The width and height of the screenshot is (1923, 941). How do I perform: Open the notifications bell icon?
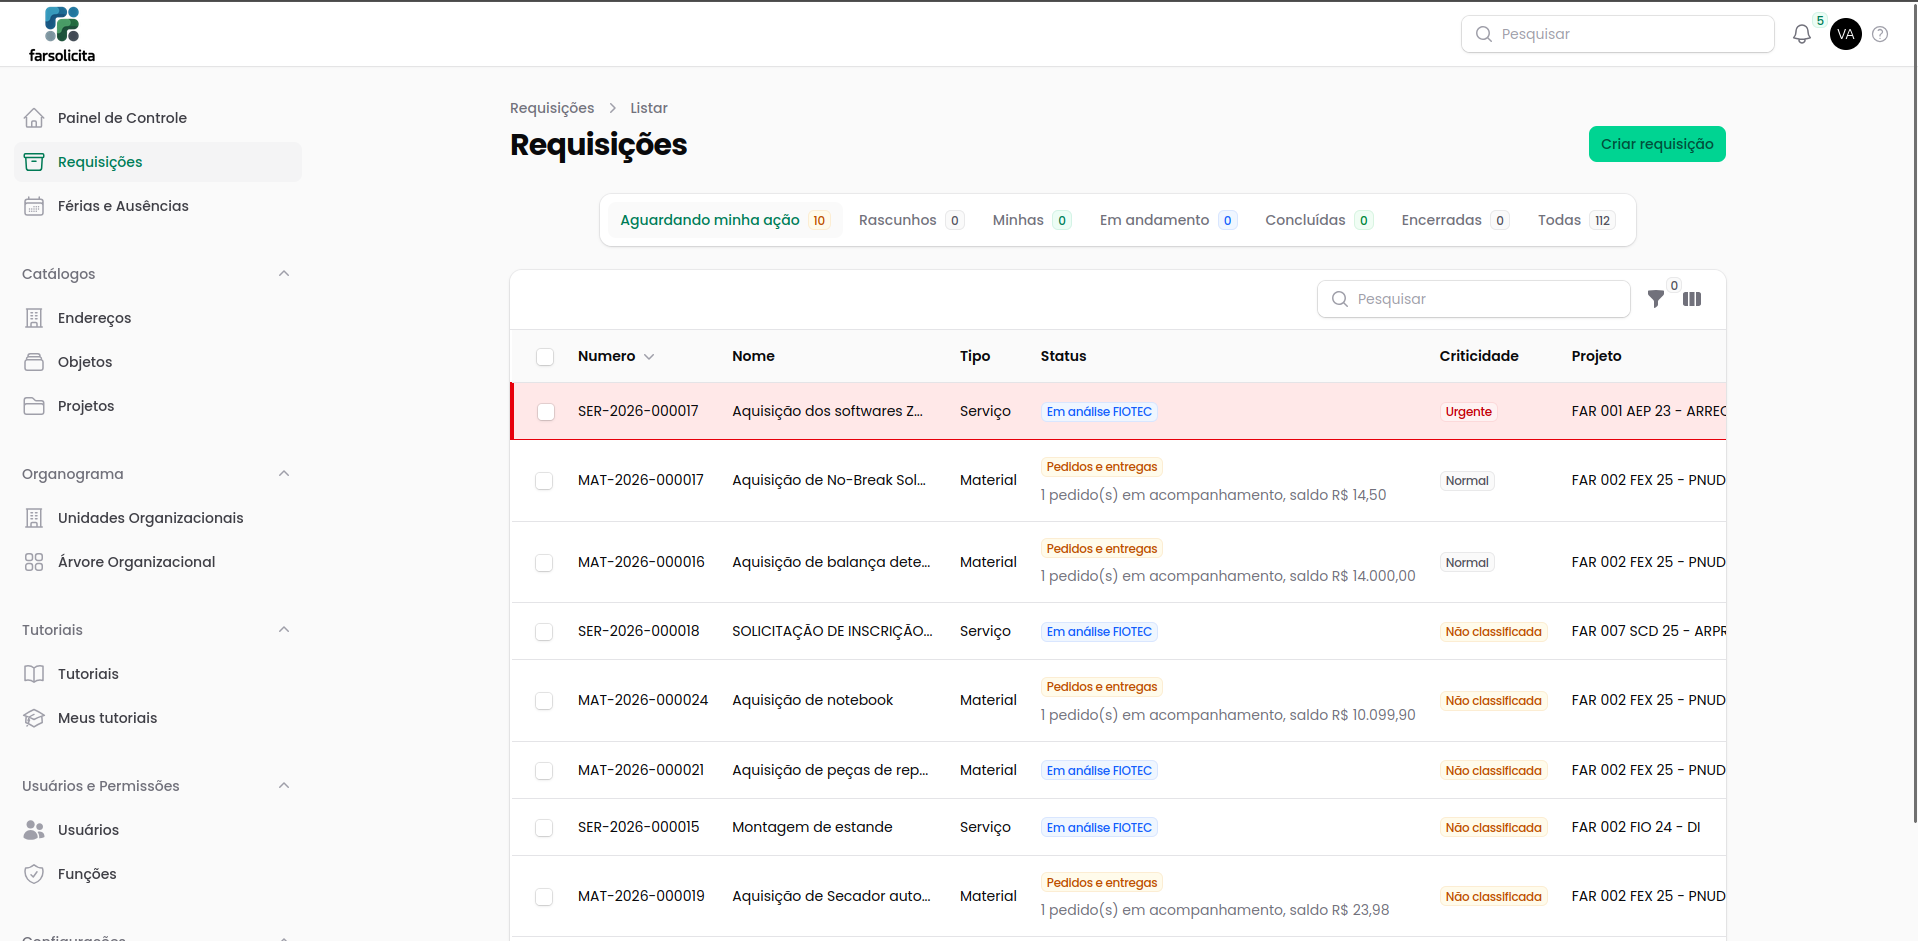click(x=1801, y=34)
